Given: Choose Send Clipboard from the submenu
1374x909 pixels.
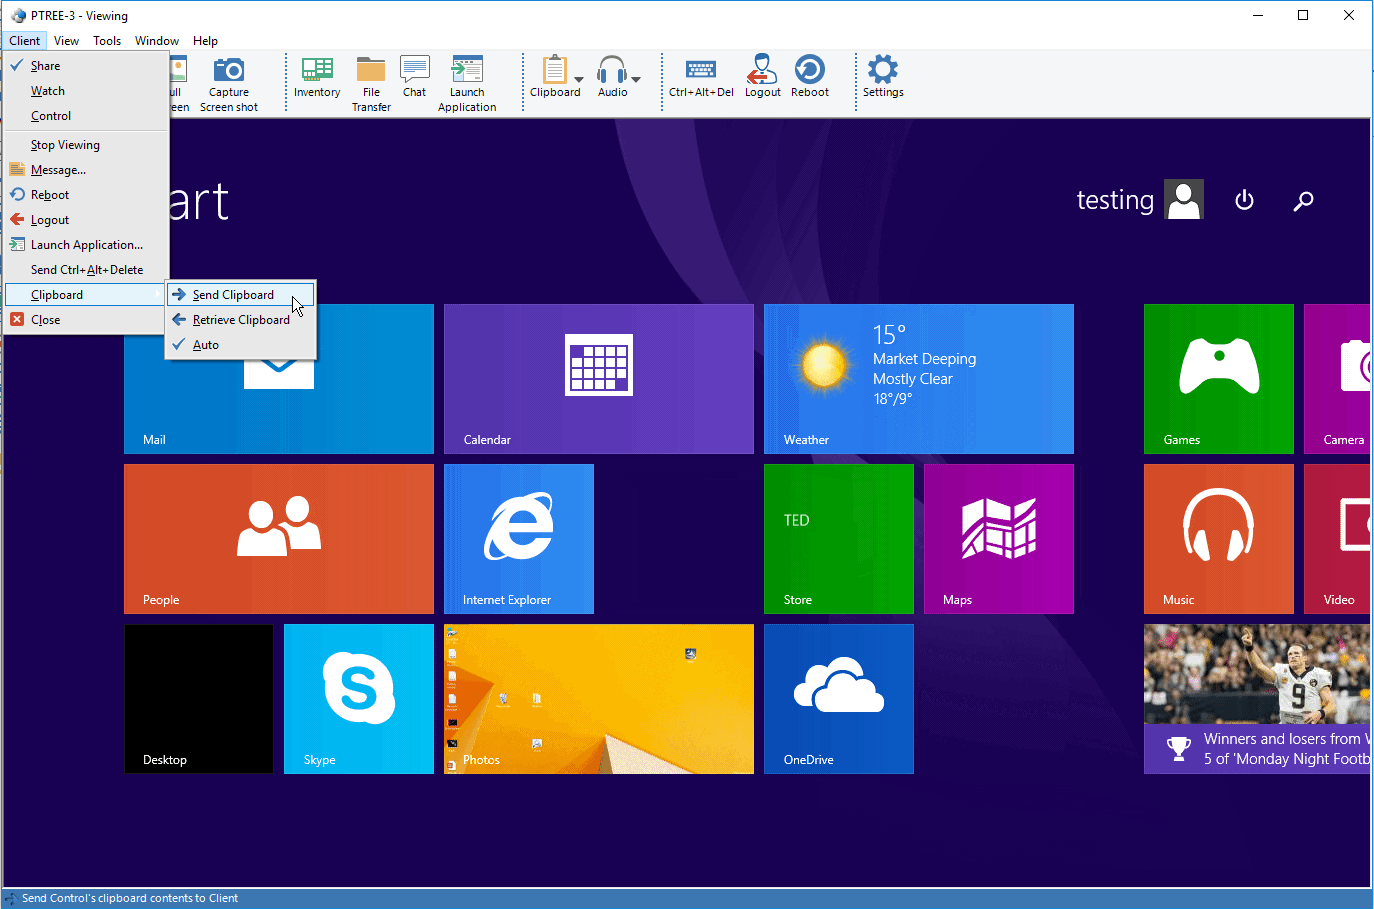Looking at the screenshot, I should 233,295.
